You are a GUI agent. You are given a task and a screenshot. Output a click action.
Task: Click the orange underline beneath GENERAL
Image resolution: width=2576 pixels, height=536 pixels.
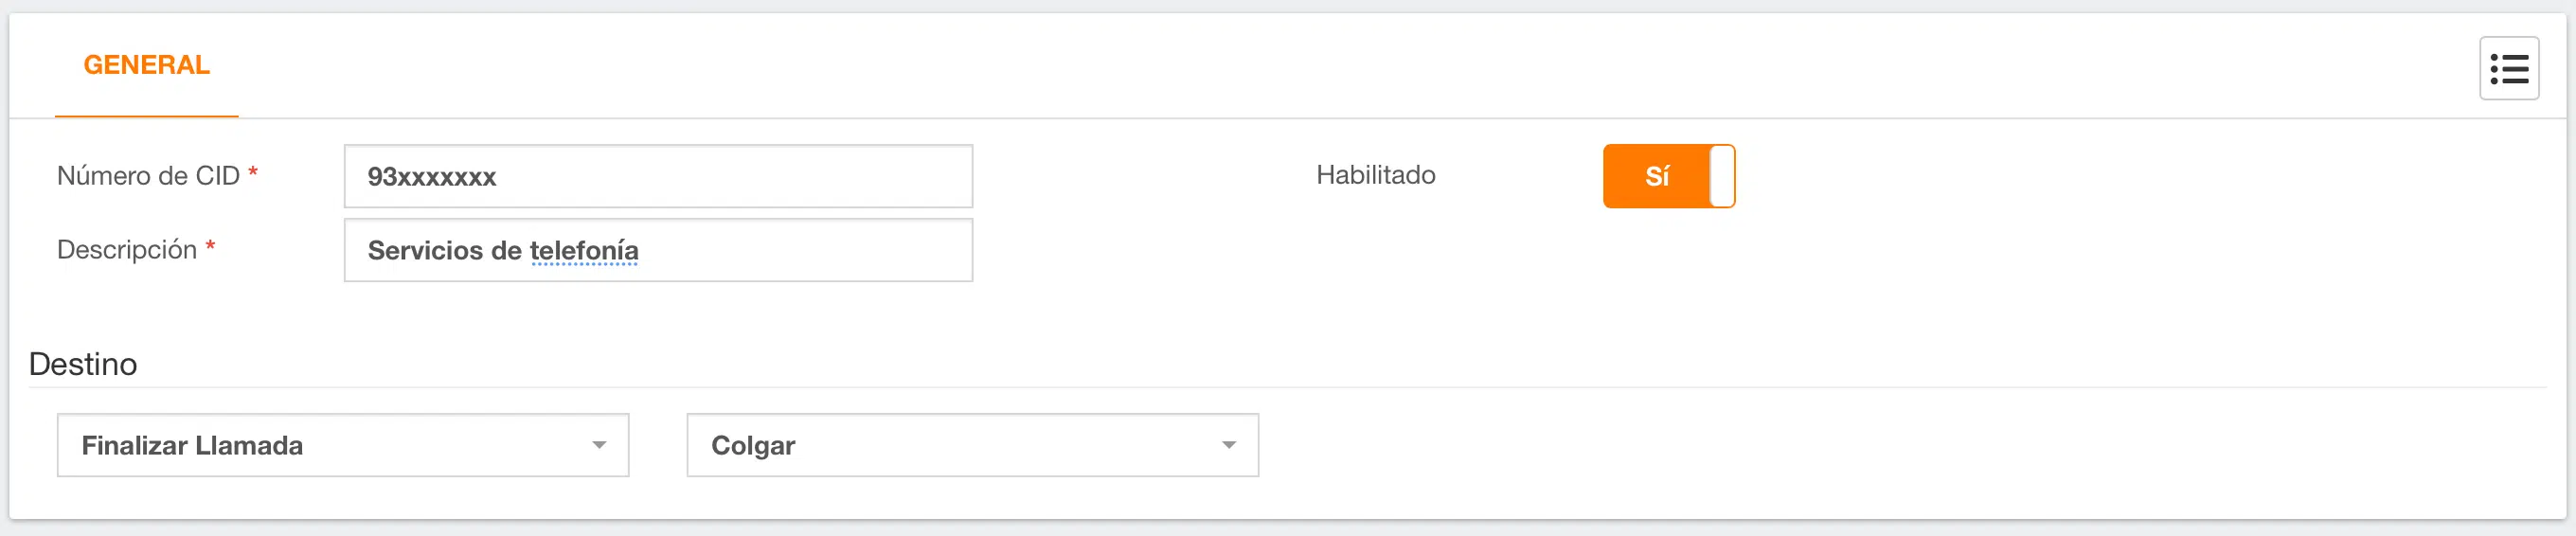click(146, 116)
